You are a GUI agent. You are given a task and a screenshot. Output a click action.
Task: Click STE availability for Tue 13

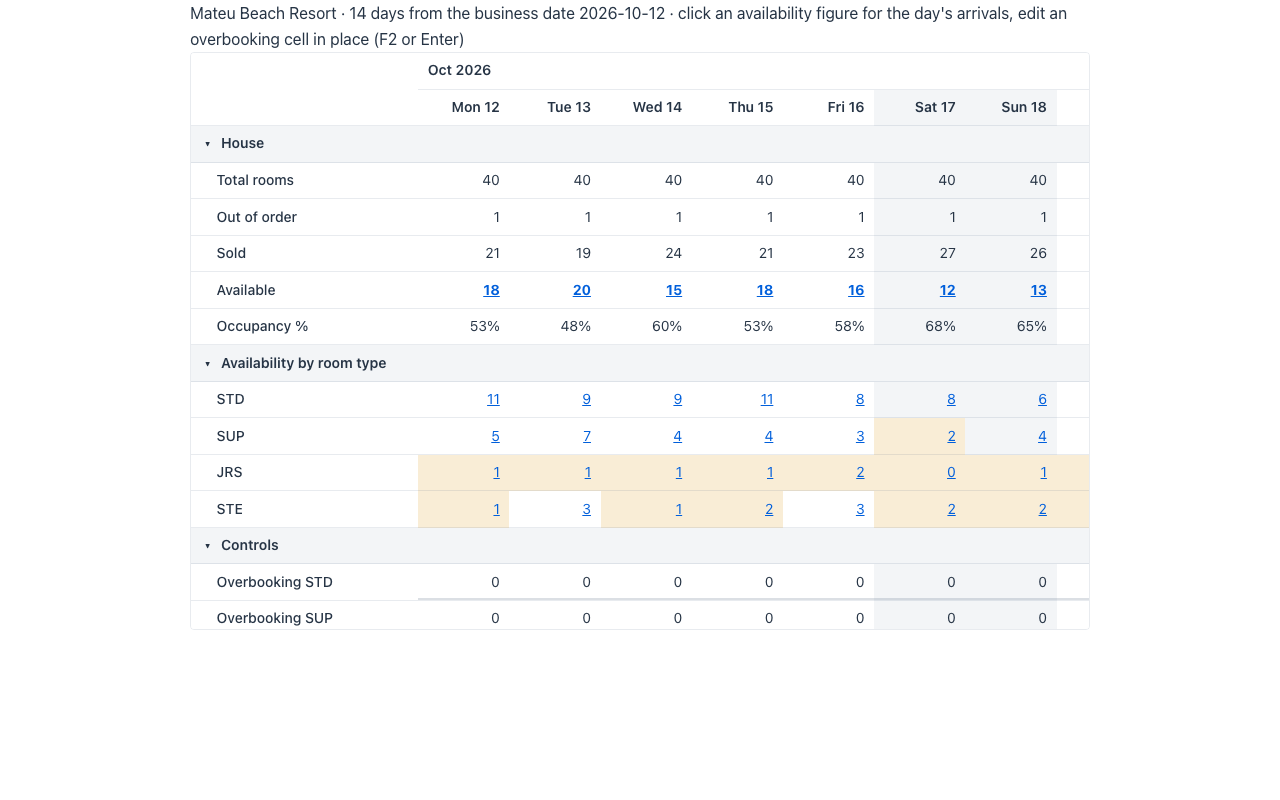coord(587,509)
